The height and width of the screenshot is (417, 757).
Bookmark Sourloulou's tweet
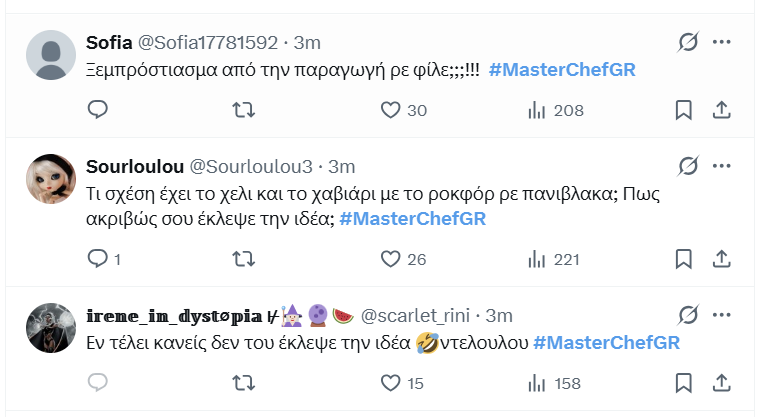pos(683,259)
